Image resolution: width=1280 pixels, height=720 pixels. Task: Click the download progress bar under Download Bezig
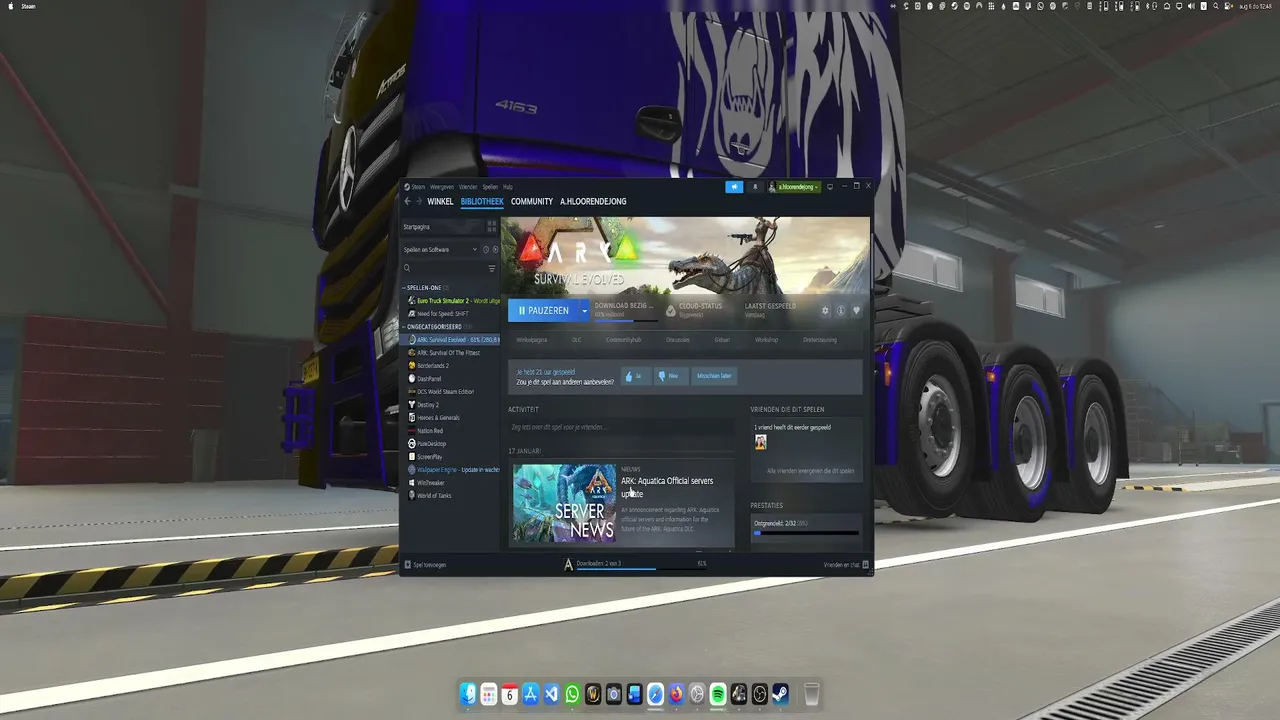click(626, 321)
